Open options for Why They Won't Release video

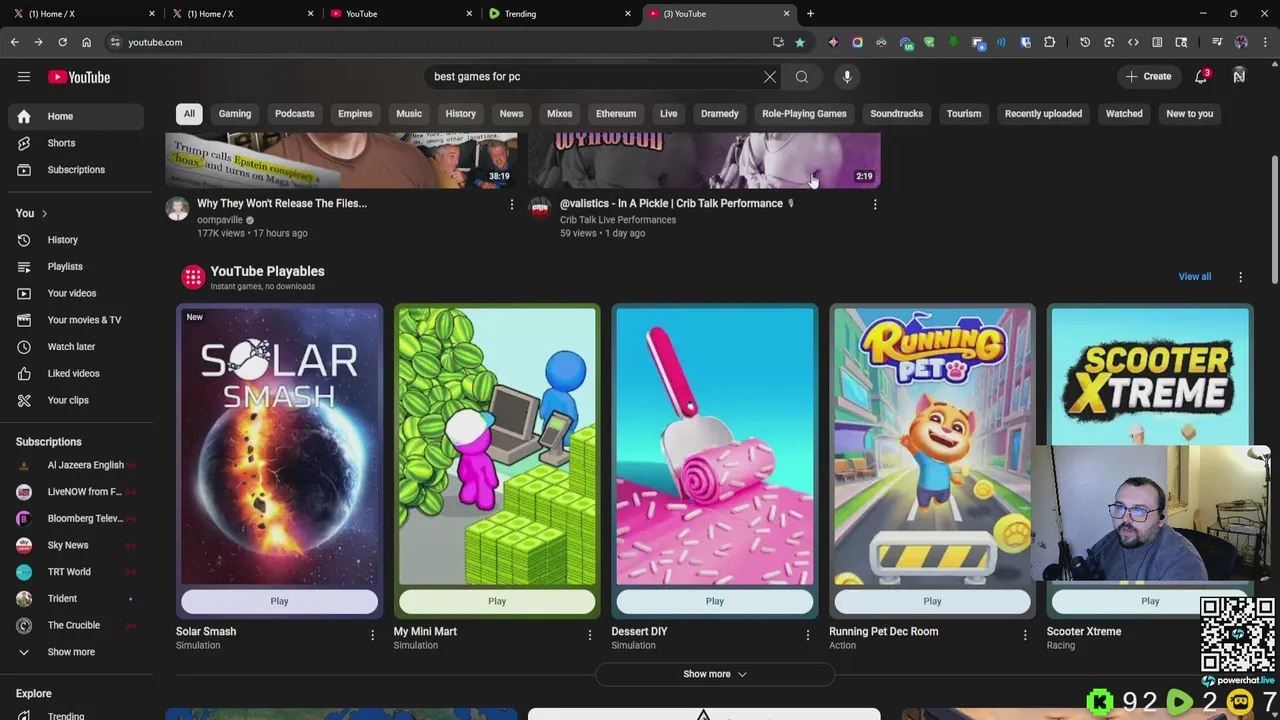[512, 205]
